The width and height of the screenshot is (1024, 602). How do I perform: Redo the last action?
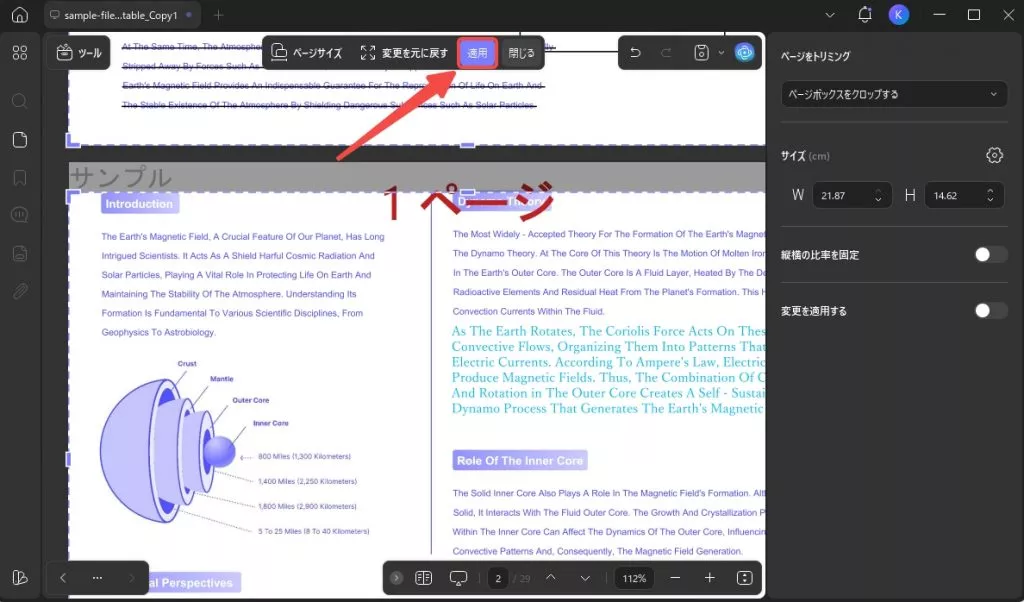pyautogui.click(x=666, y=53)
